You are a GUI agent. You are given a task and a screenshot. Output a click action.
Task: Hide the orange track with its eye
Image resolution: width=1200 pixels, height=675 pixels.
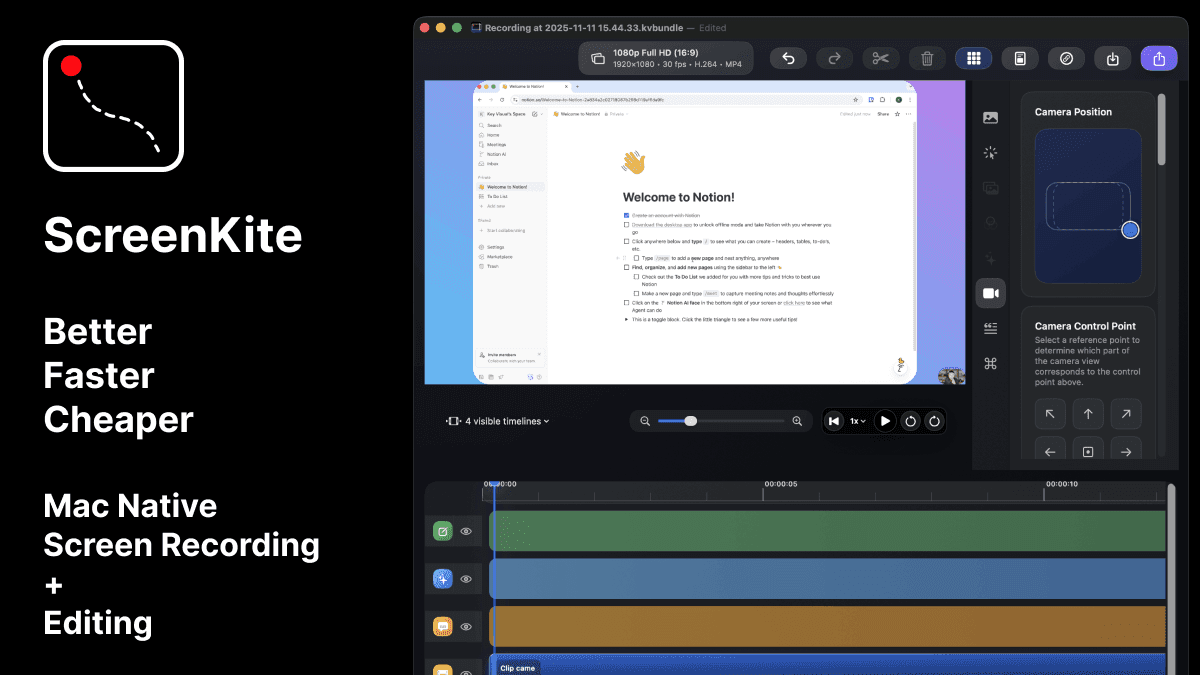tap(466, 626)
